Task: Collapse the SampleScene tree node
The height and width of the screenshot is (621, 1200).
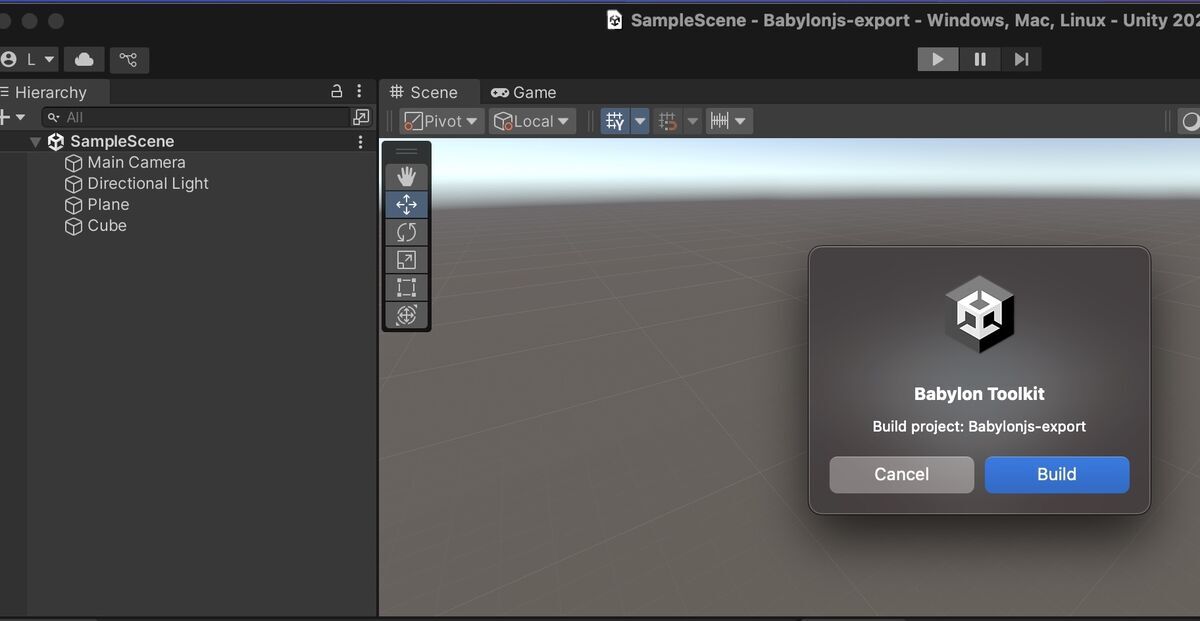Action: (x=36, y=142)
